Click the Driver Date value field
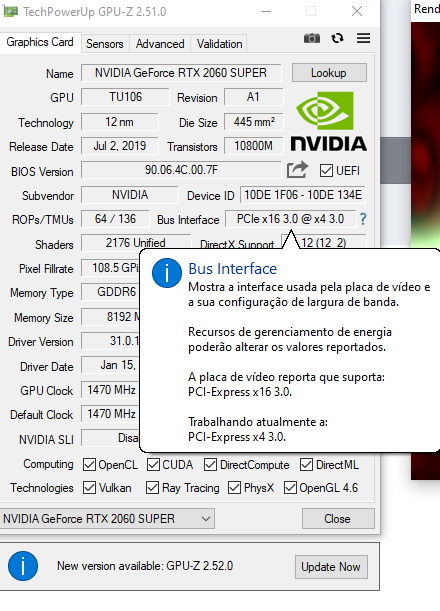 [x=111, y=366]
